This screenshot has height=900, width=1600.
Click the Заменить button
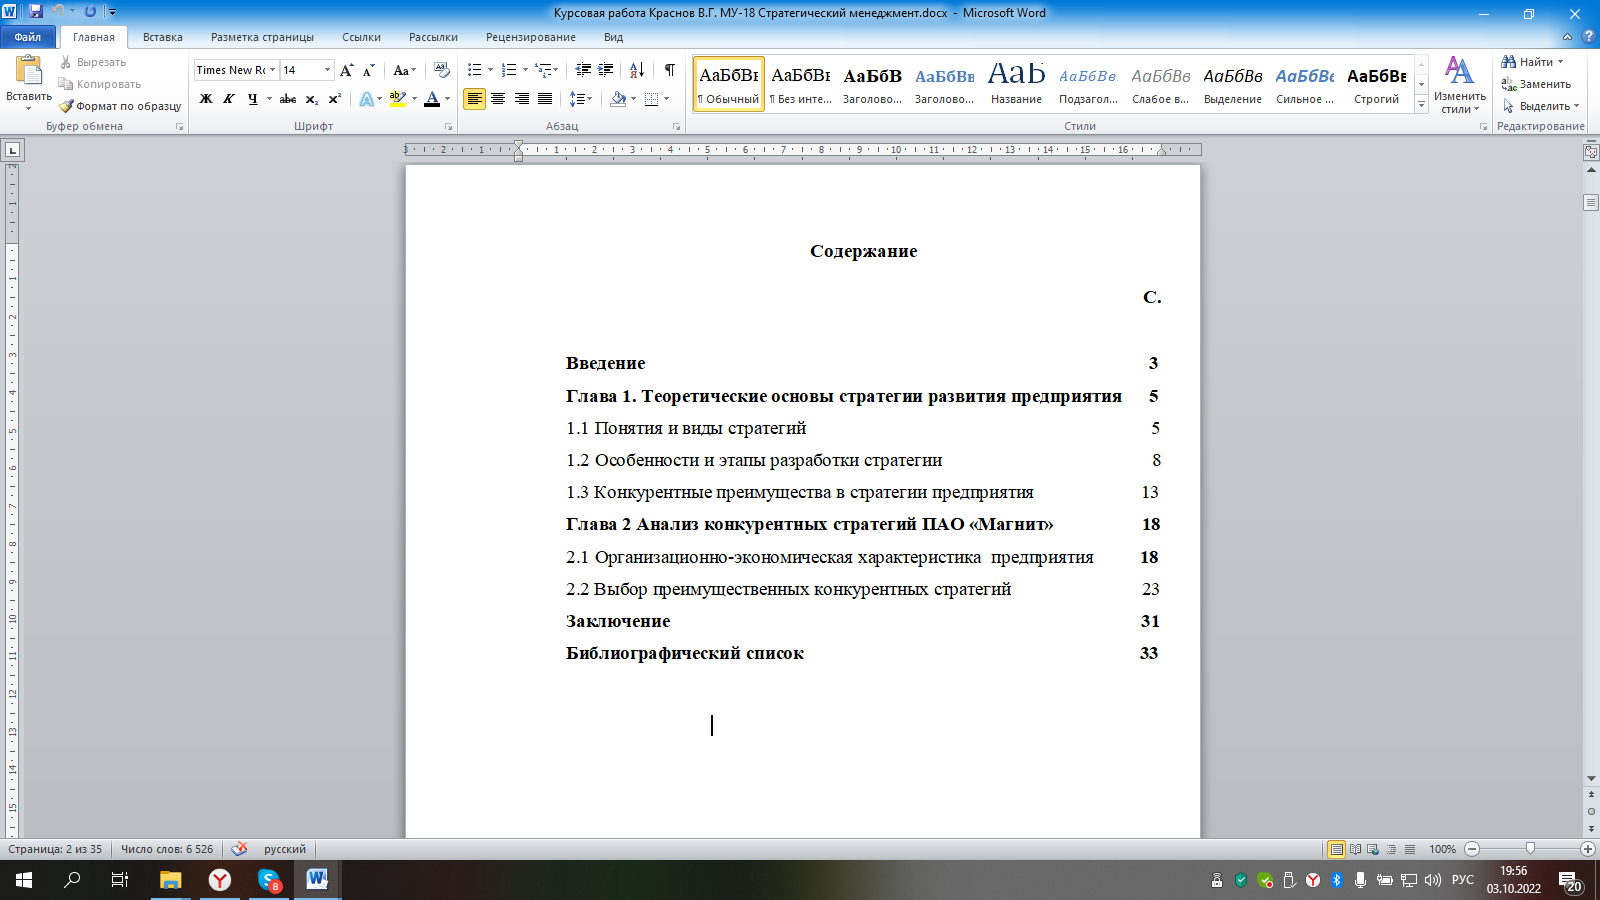1537,84
